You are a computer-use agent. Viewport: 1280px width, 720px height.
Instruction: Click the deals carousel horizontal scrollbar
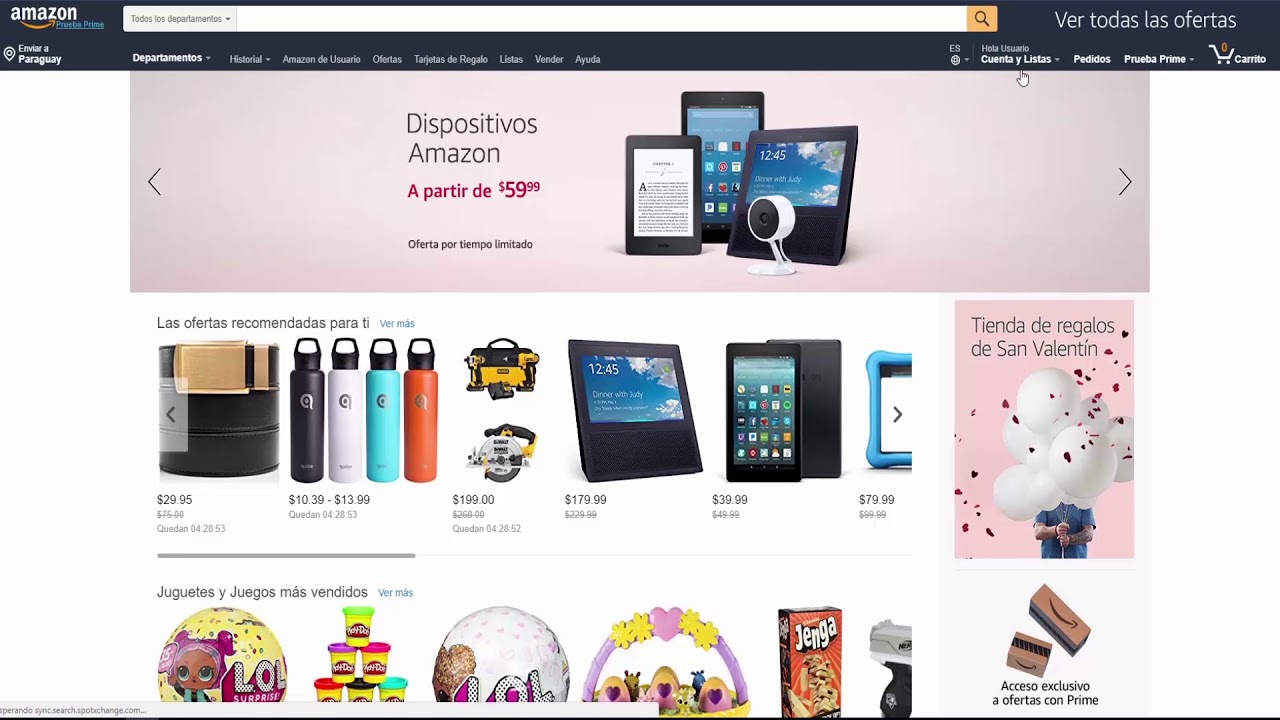point(286,555)
